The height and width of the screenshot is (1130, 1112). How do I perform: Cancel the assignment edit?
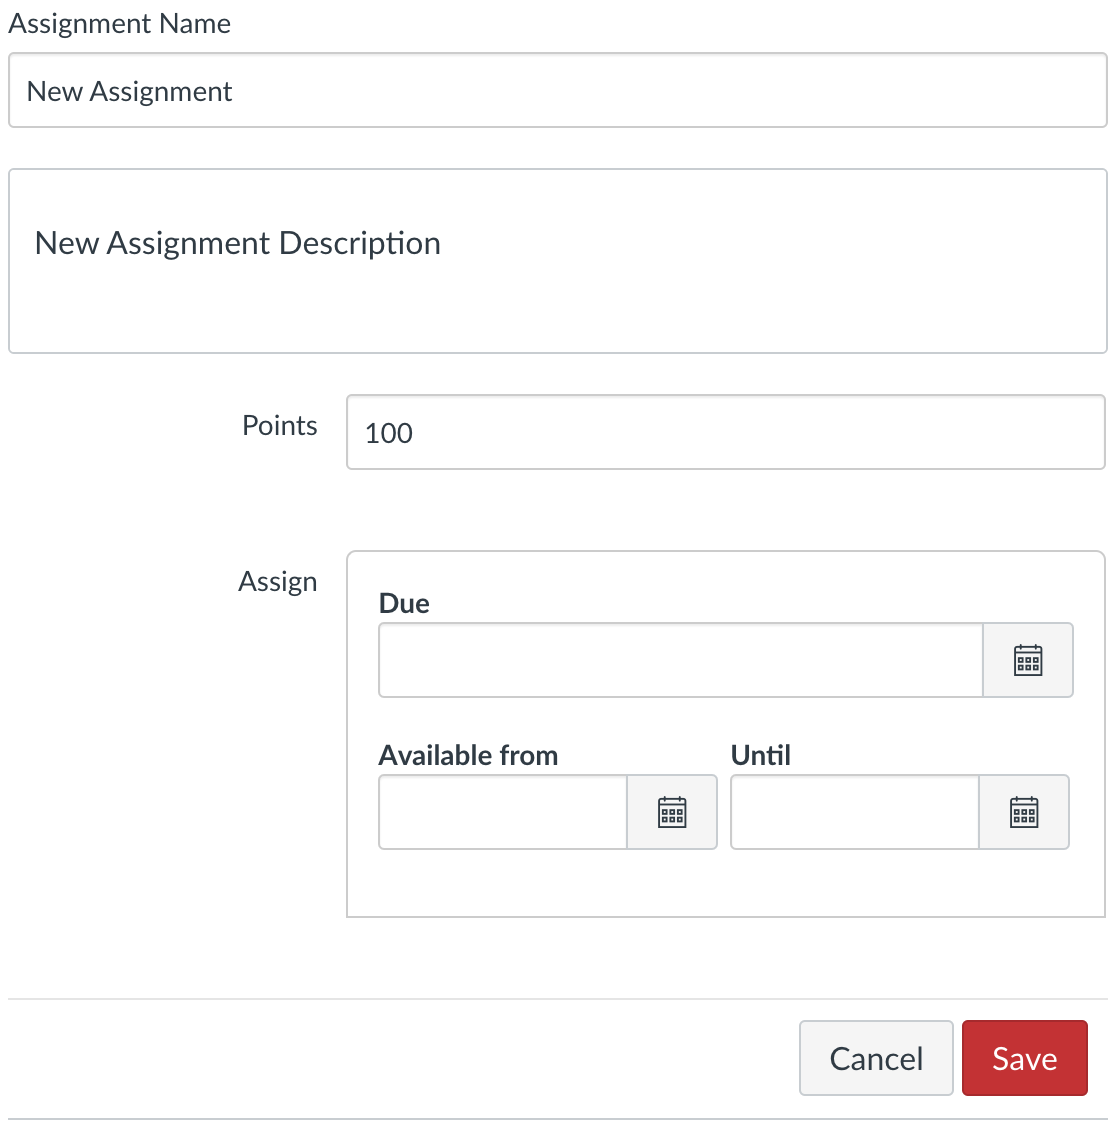click(x=876, y=1058)
